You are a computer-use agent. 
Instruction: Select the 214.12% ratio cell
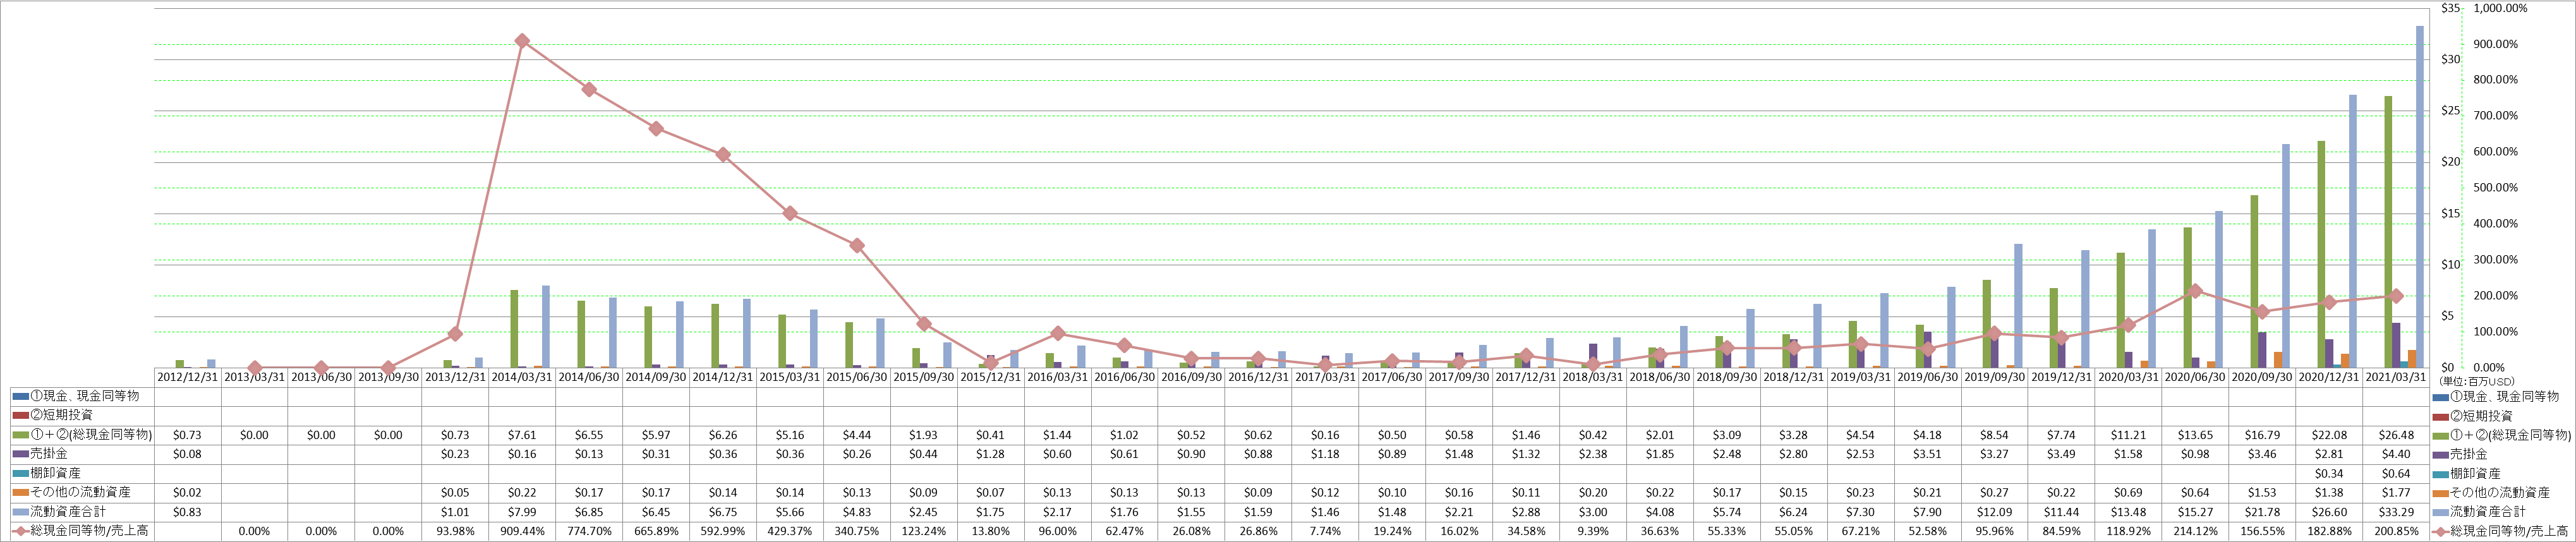tap(2195, 531)
